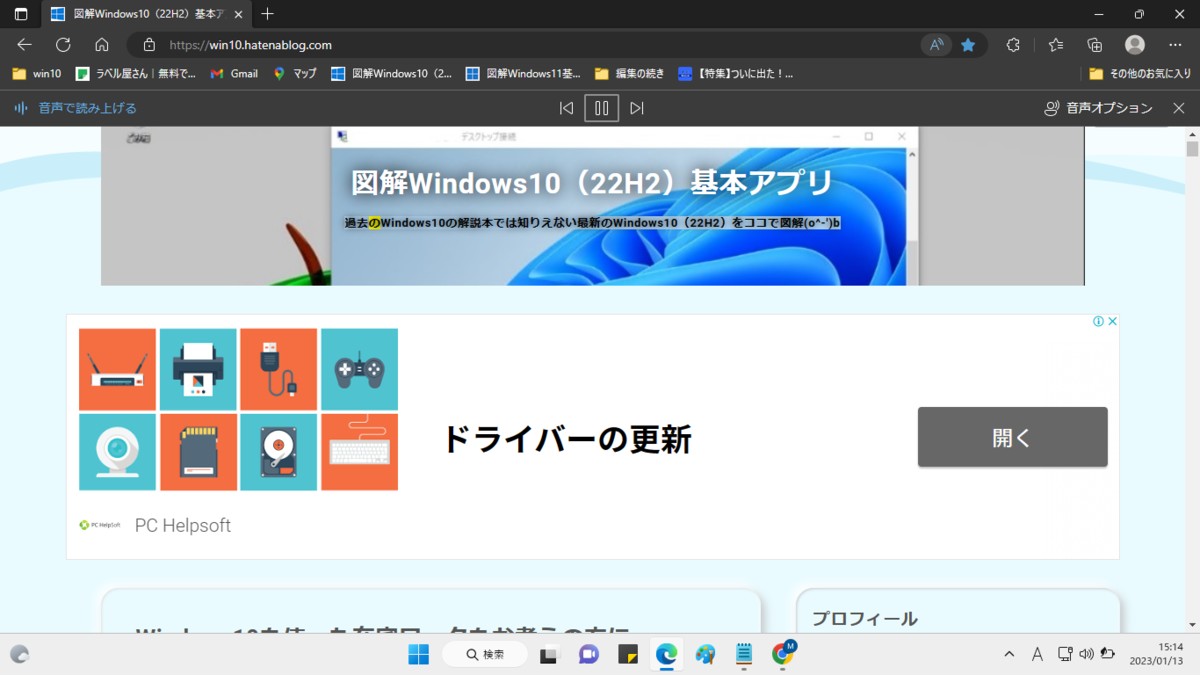Click the IME input mode A indicator
This screenshot has width=1200, height=675.
pos(1037,654)
